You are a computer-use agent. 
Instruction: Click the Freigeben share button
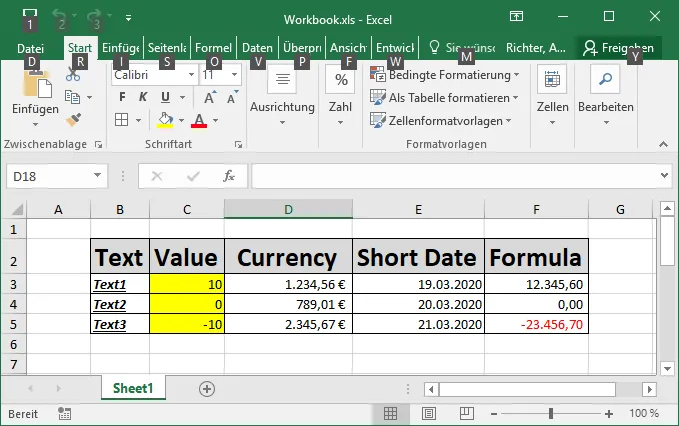click(618, 48)
